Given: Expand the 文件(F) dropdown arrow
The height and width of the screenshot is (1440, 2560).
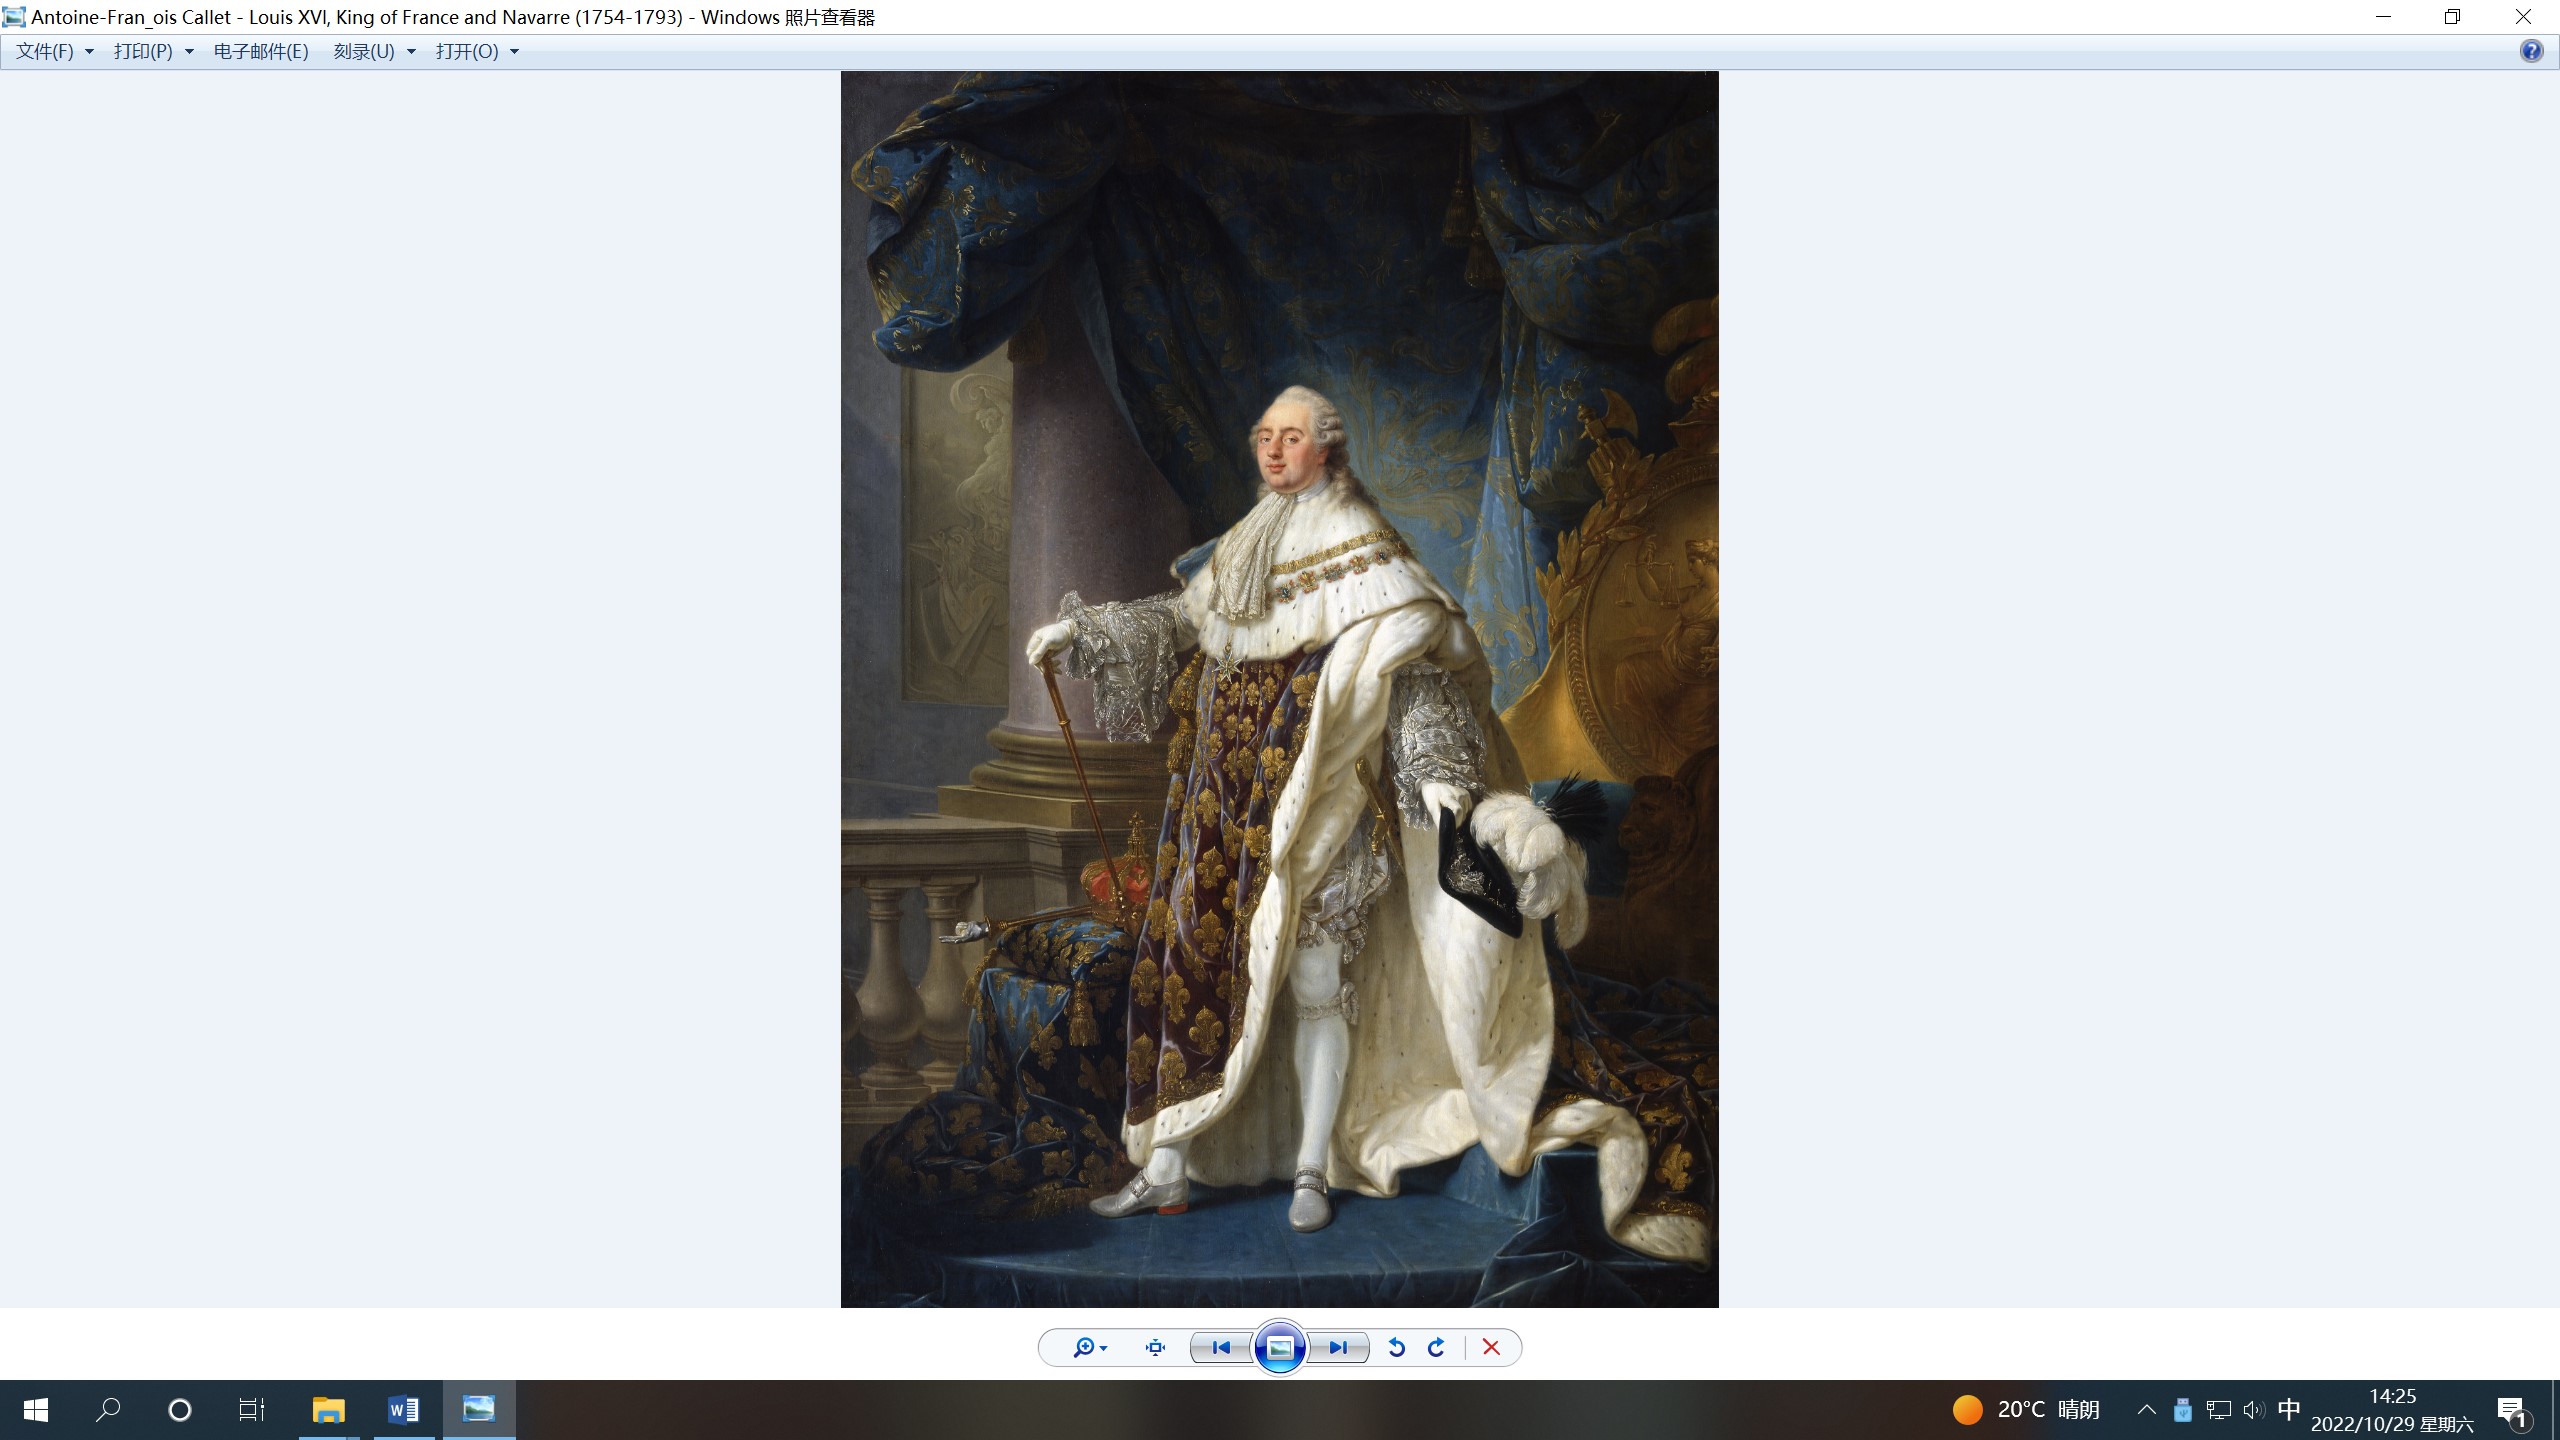Looking at the screenshot, I should 89,52.
